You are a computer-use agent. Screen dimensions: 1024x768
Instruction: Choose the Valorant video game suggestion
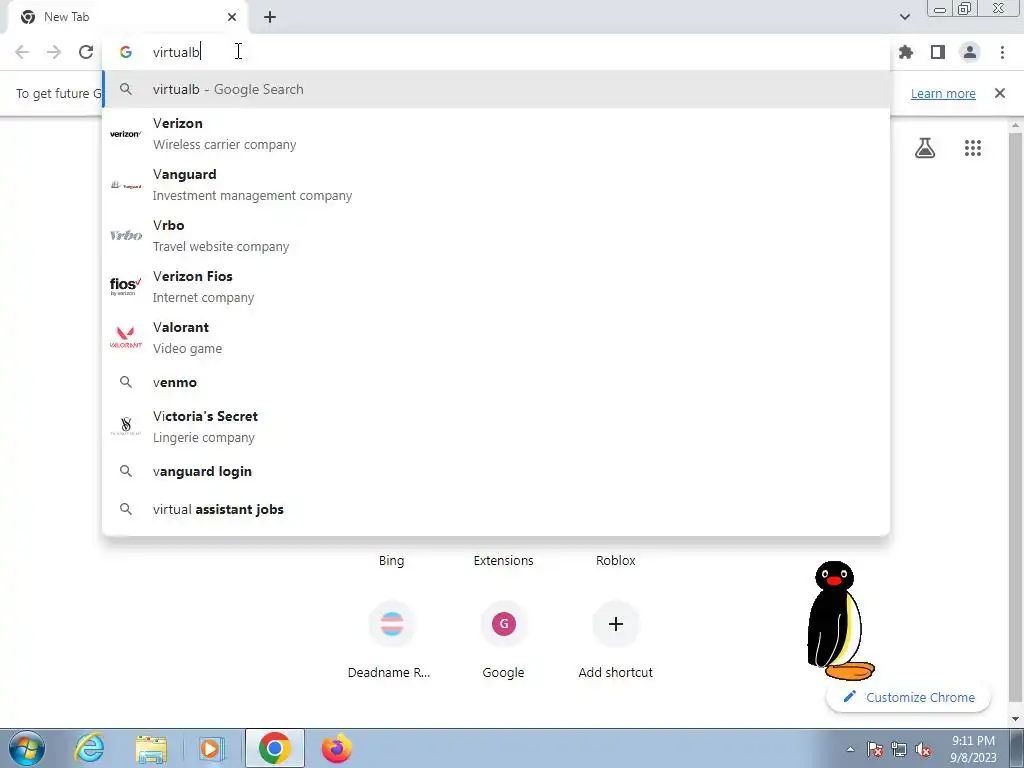click(496, 338)
